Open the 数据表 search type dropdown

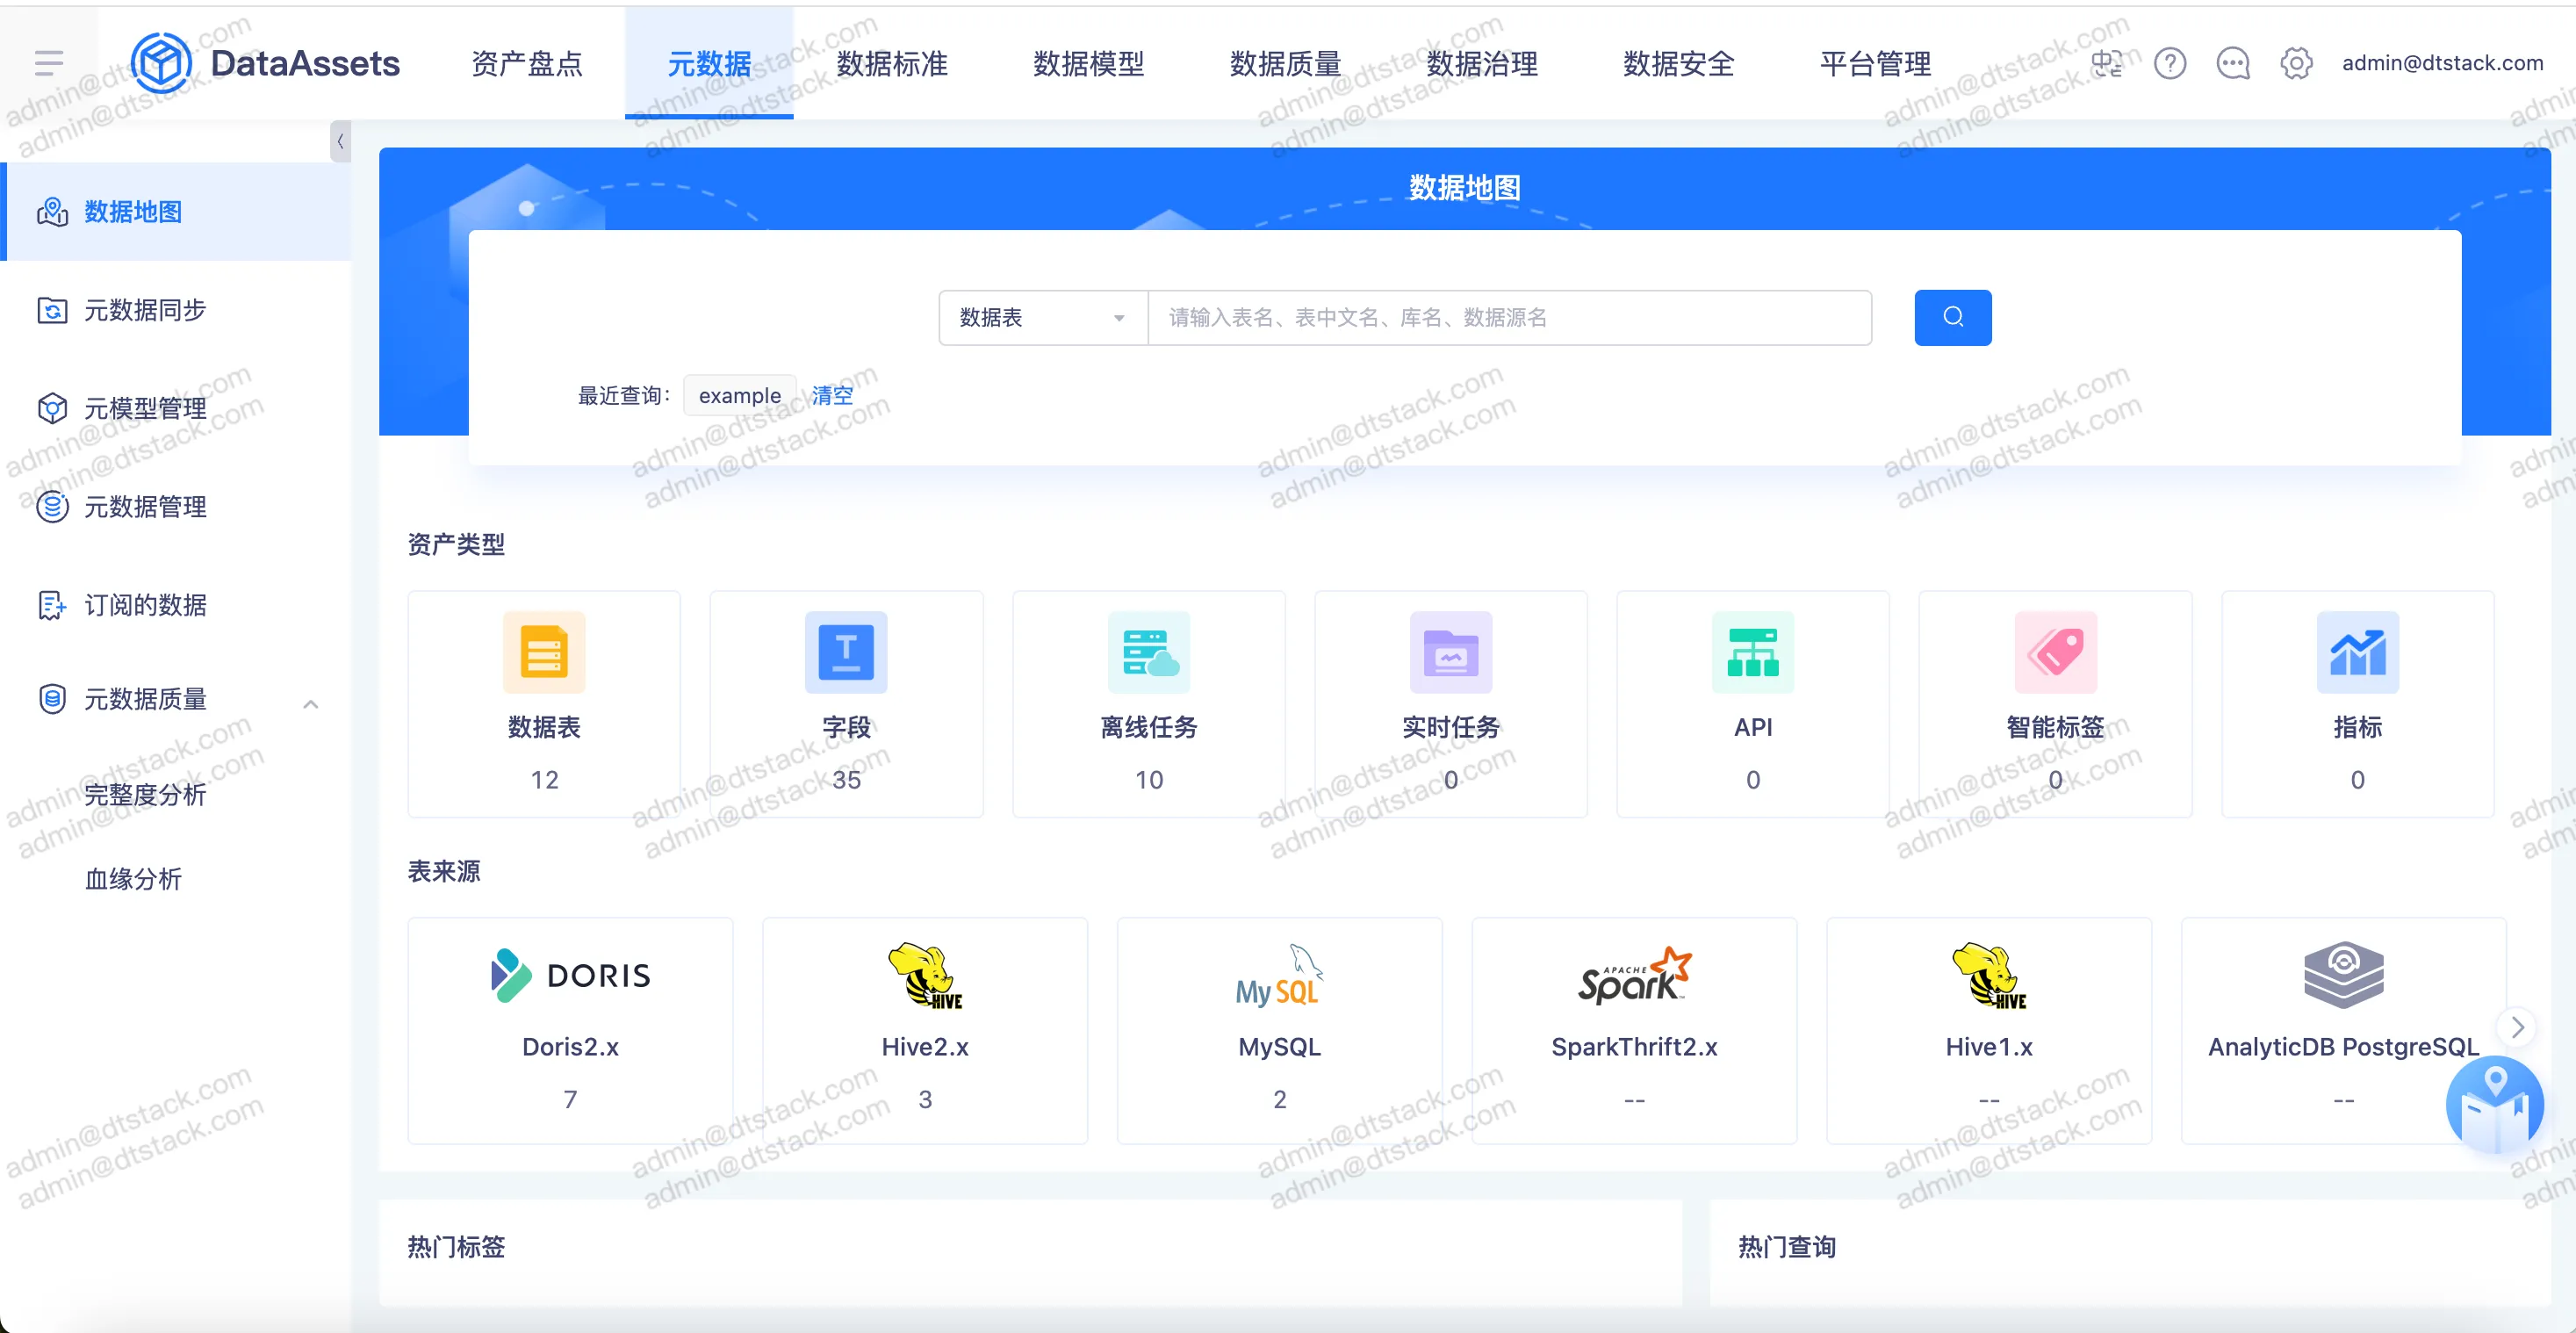[1042, 318]
